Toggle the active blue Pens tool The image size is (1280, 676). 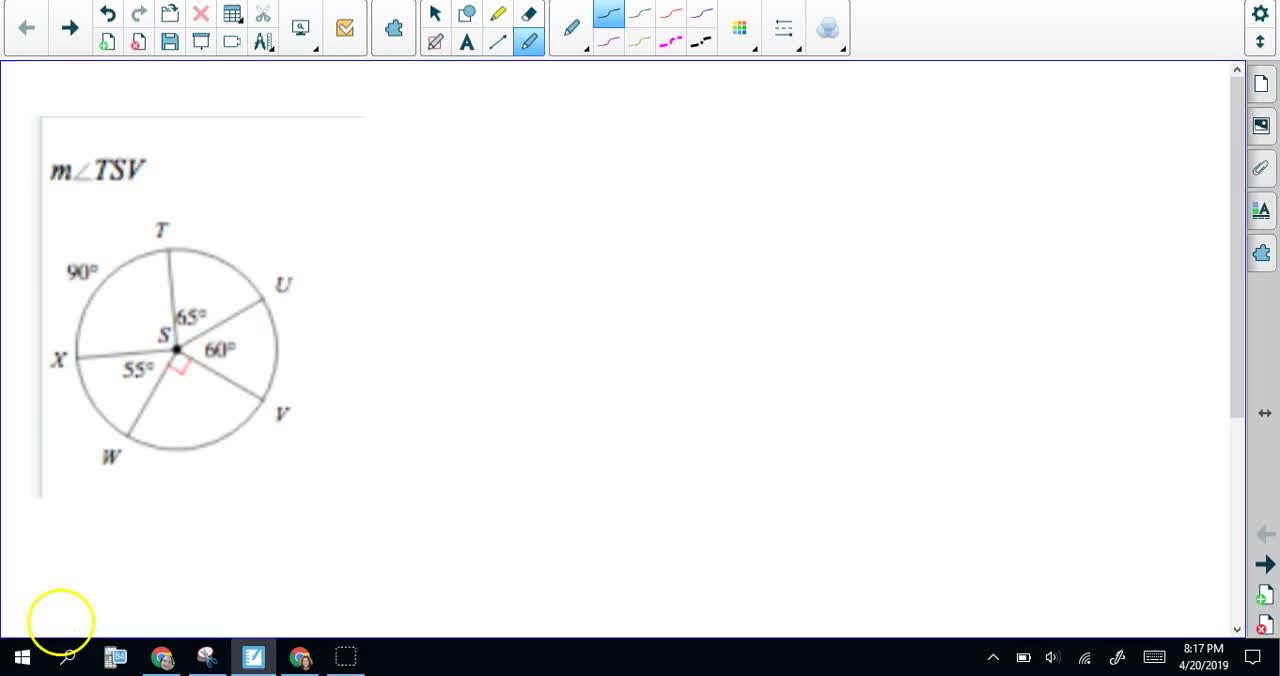pos(529,42)
